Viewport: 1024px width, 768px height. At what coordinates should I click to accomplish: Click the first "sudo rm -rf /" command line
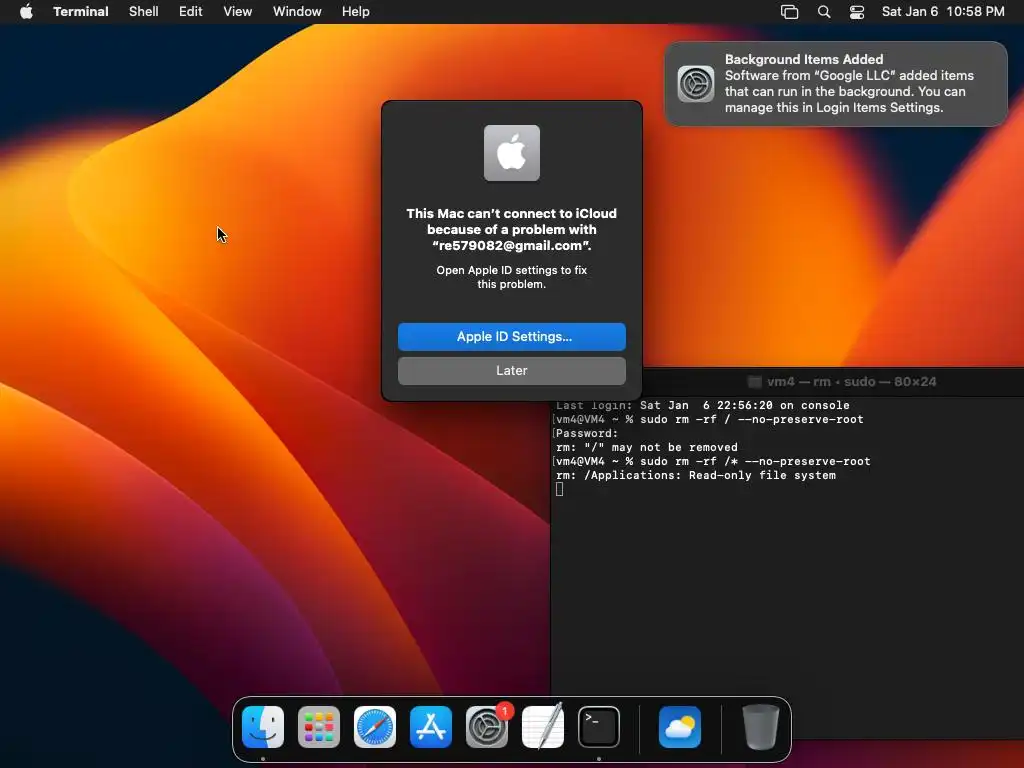click(x=709, y=419)
